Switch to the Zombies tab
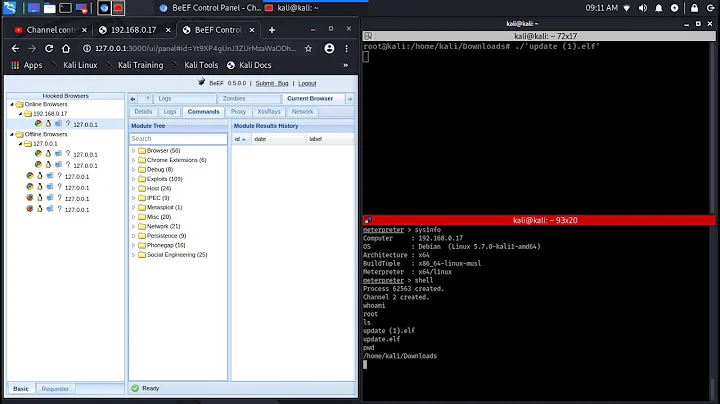The image size is (720, 404). (248, 99)
